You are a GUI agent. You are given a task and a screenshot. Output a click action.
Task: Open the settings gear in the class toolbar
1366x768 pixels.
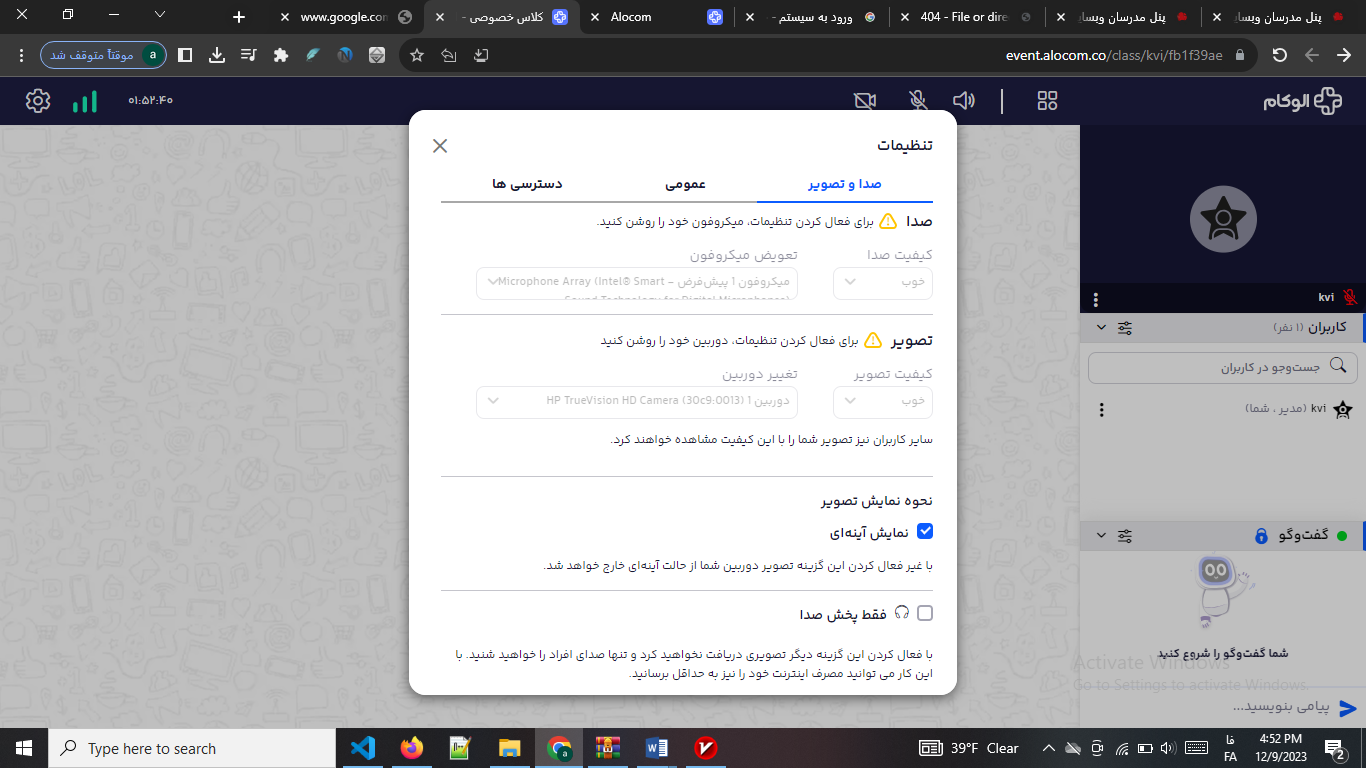point(38,101)
